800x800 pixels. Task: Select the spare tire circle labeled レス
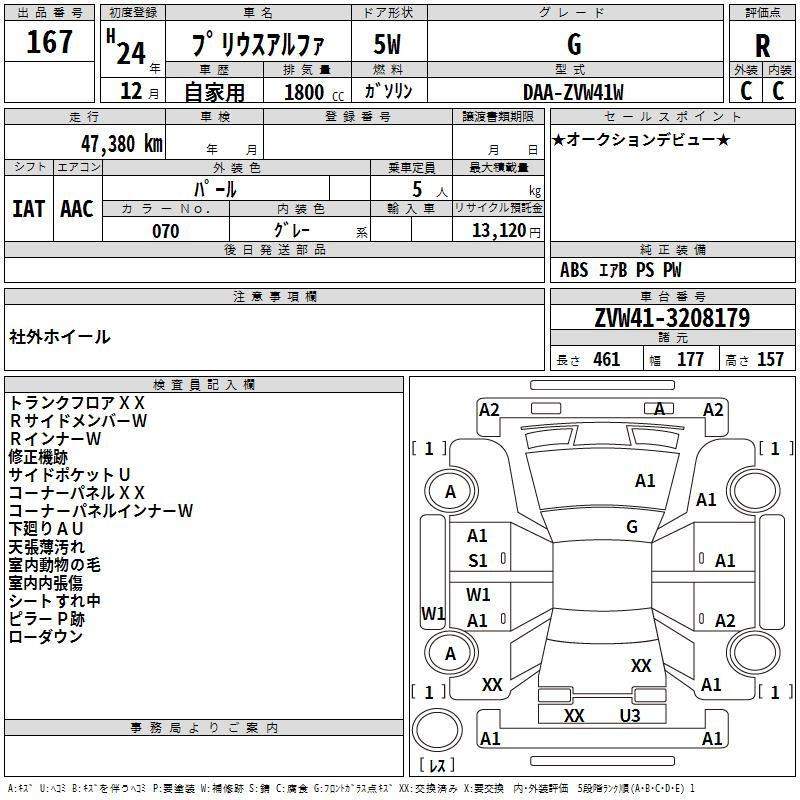pyautogui.click(x=437, y=730)
